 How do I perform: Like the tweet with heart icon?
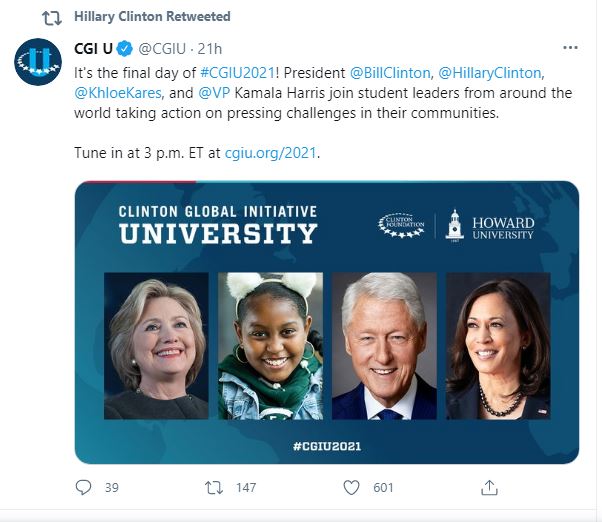point(351,488)
